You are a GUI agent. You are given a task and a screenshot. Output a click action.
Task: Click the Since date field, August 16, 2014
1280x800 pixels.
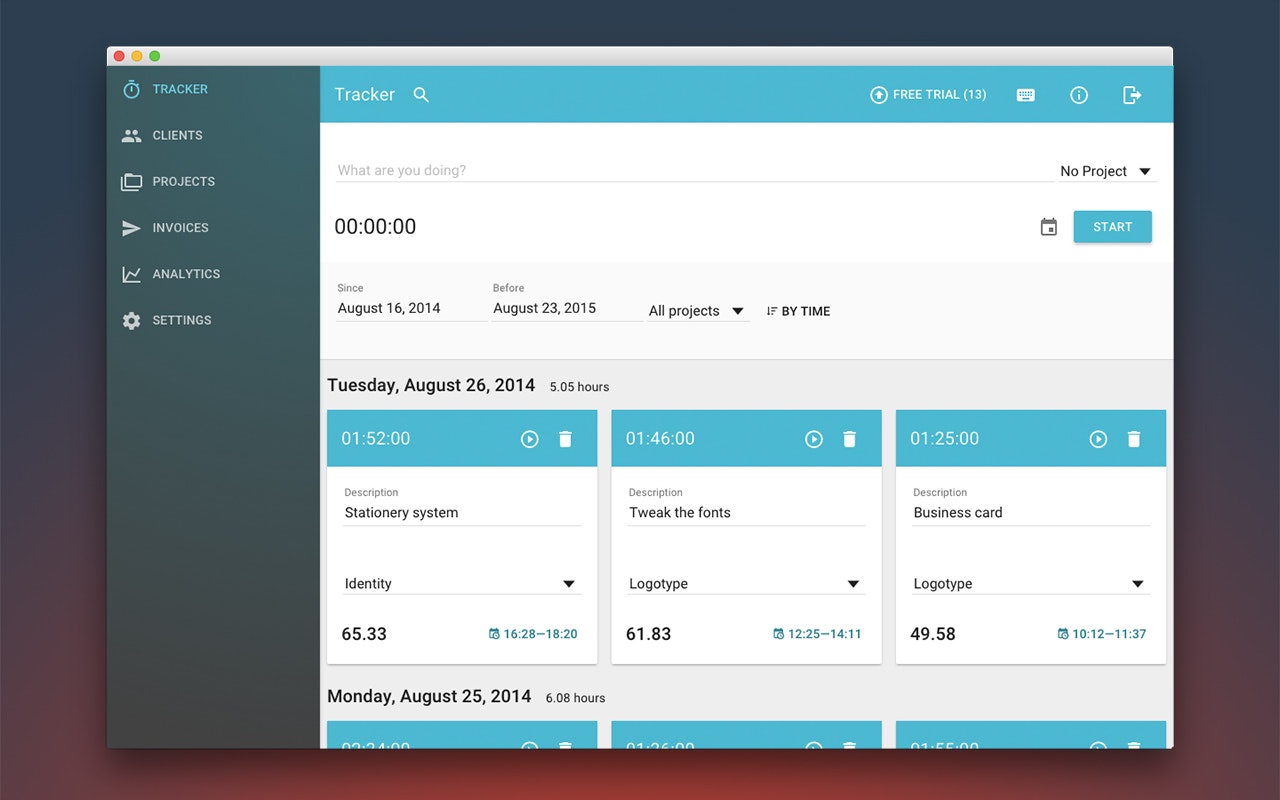tap(411, 308)
